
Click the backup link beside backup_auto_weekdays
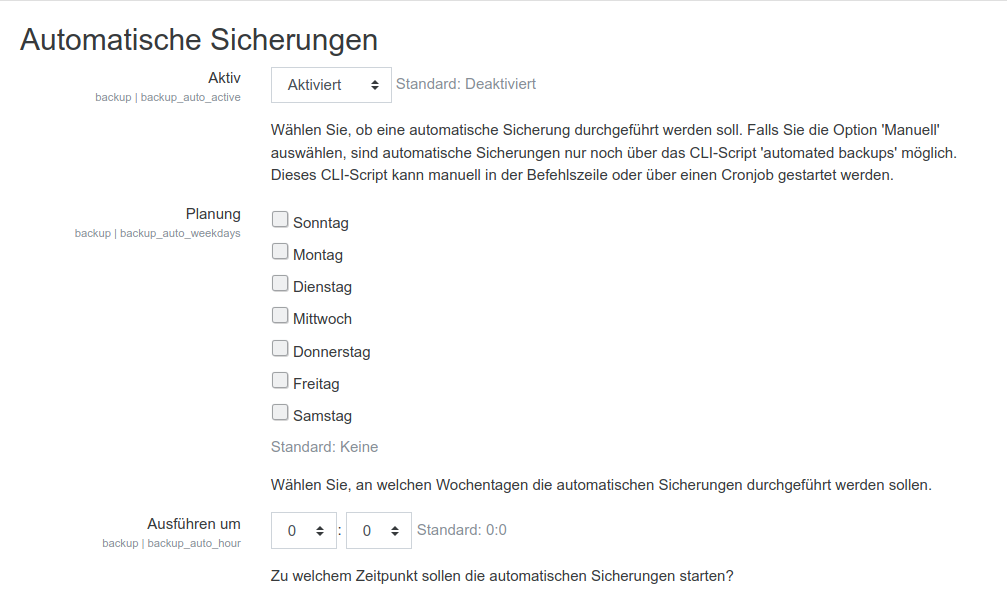coord(93,233)
